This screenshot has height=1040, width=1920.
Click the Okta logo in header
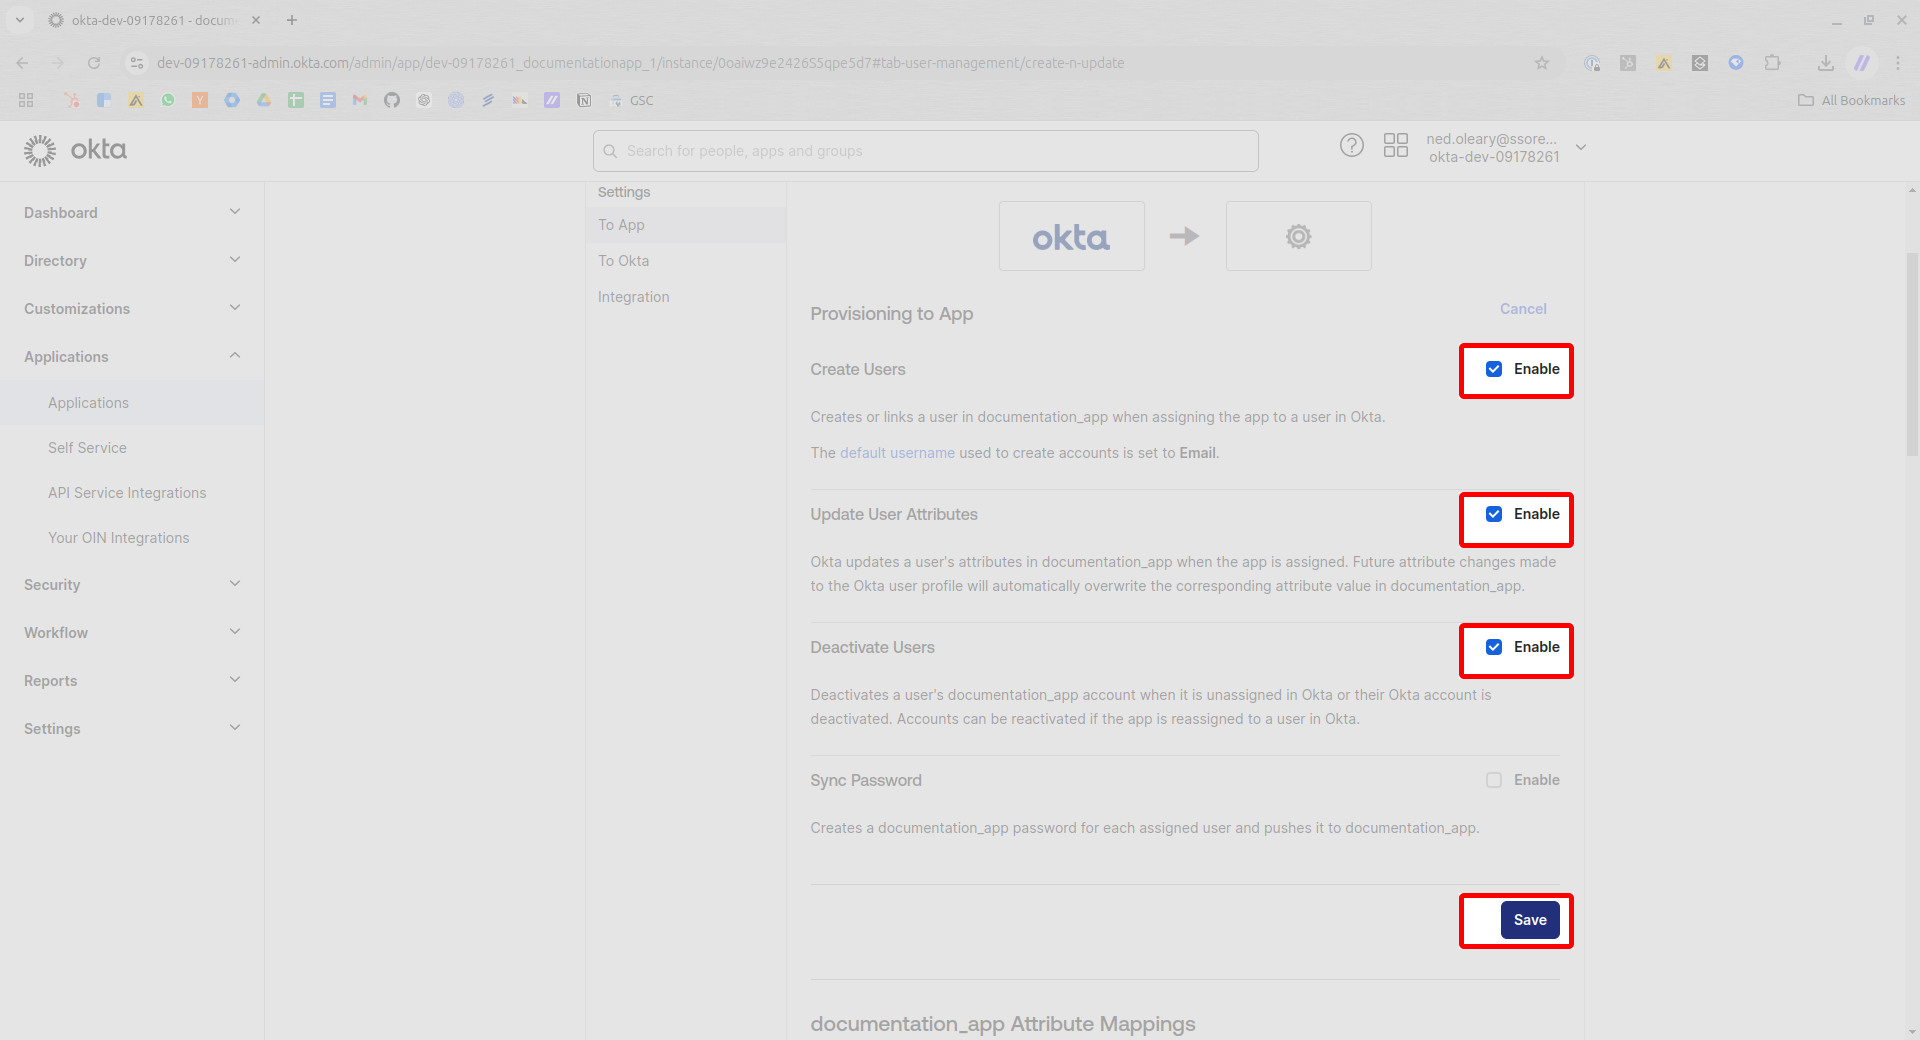pos(75,150)
